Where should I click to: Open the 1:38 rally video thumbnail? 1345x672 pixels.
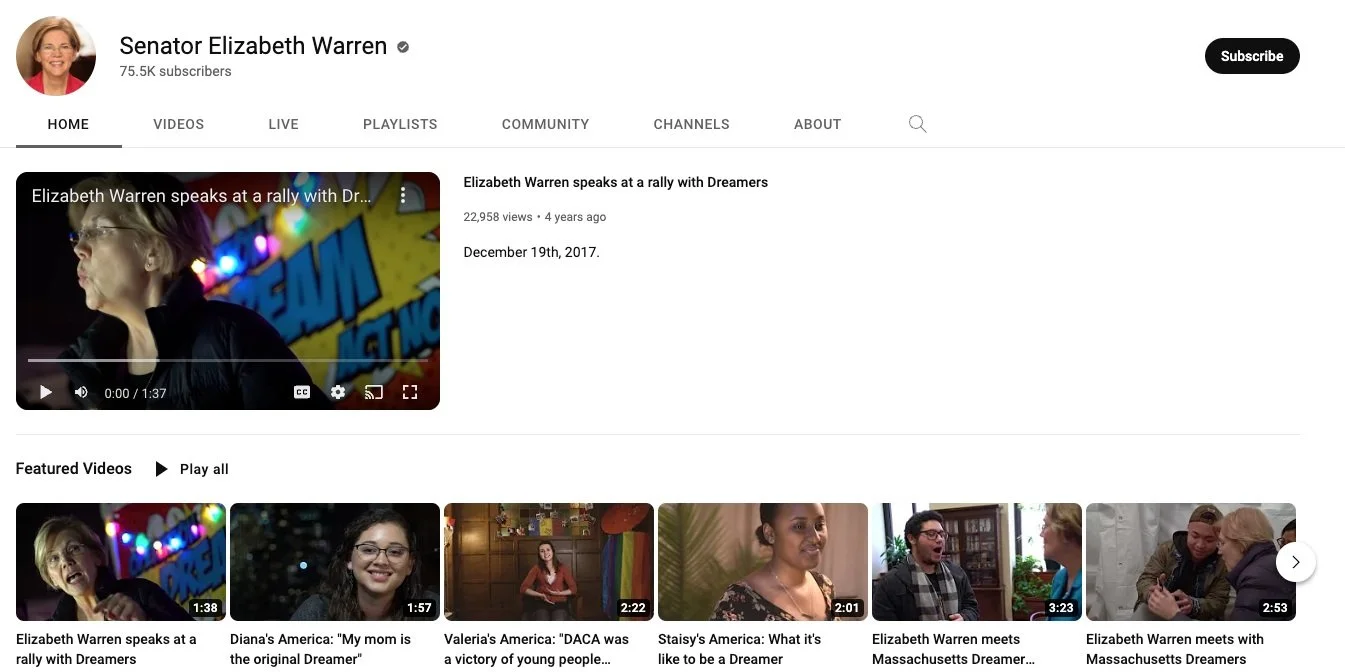pyautogui.click(x=121, y=562)
